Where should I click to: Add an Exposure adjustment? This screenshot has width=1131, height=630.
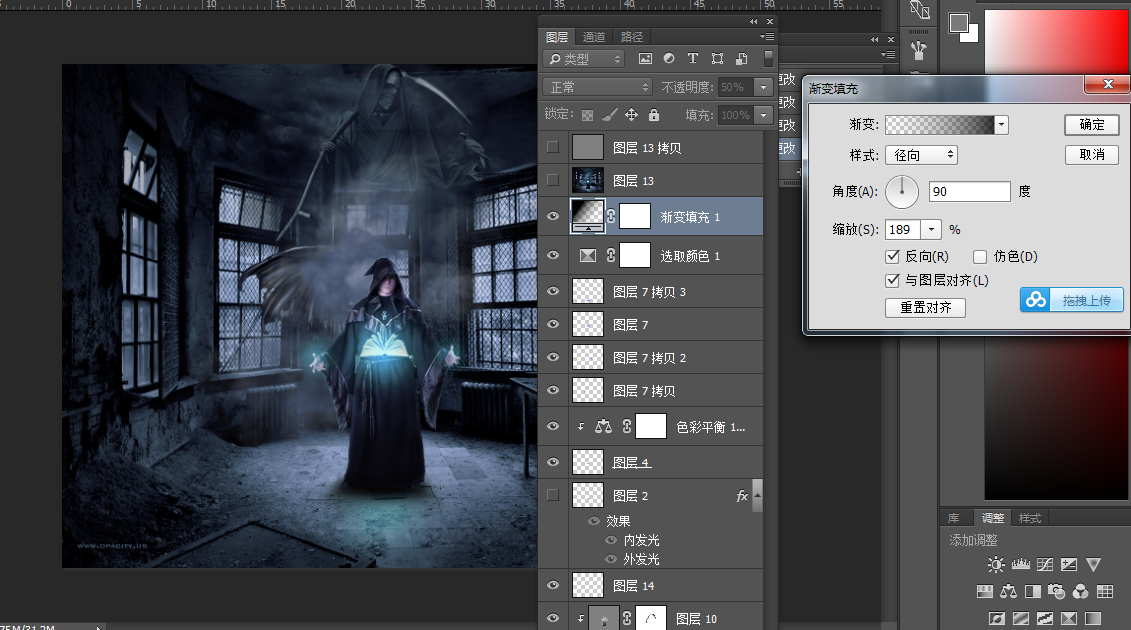[x=1069, y=564]
